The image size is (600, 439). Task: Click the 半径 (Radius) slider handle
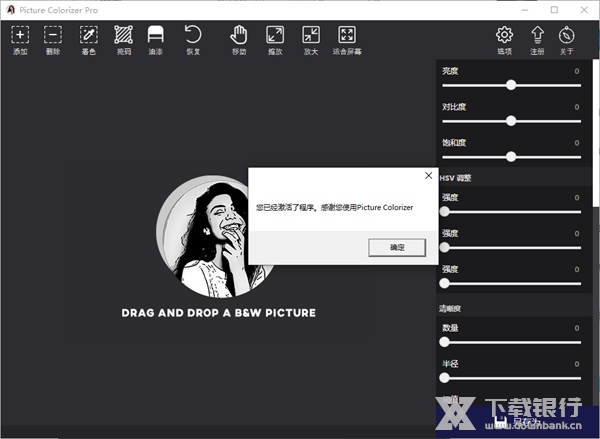click(445, 377)
